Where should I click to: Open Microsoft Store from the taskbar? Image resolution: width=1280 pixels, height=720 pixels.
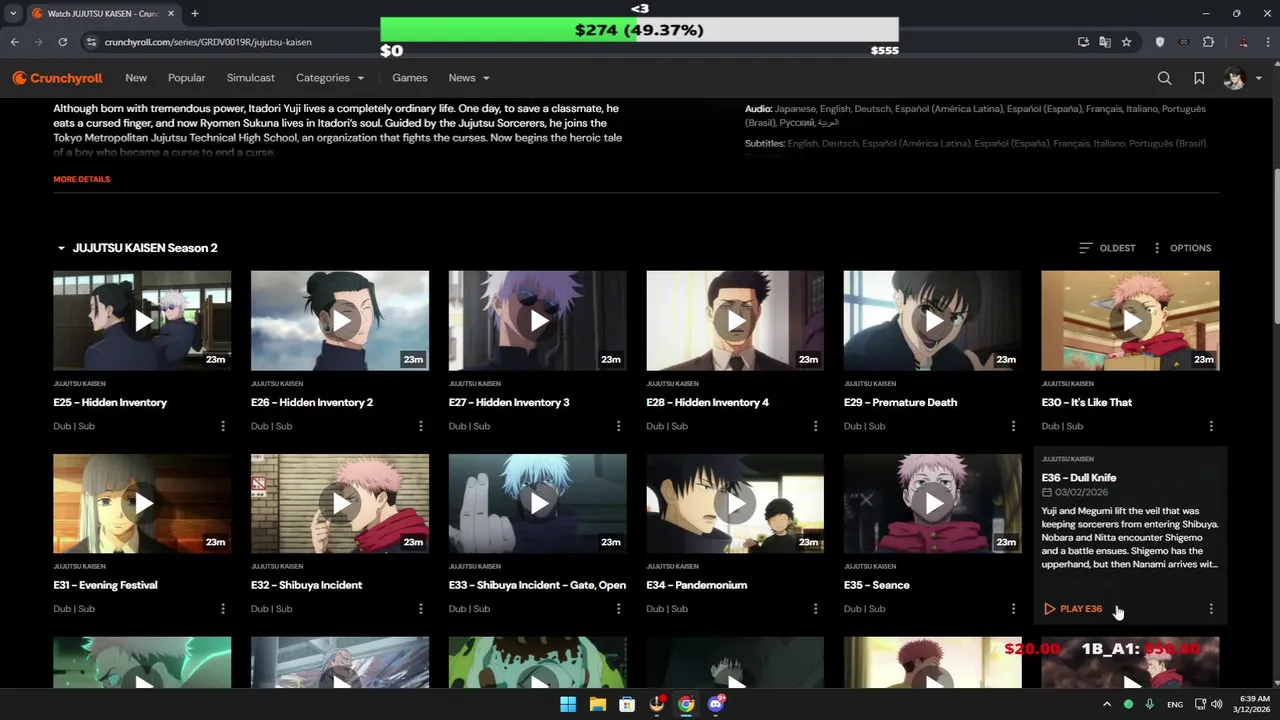point(627,704)
